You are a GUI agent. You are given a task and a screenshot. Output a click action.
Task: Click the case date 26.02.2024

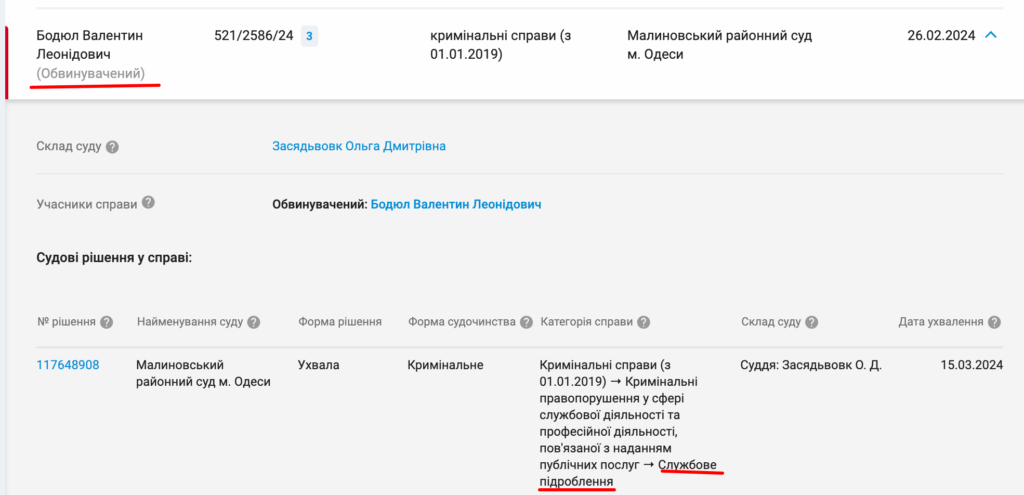coord(941,36)
